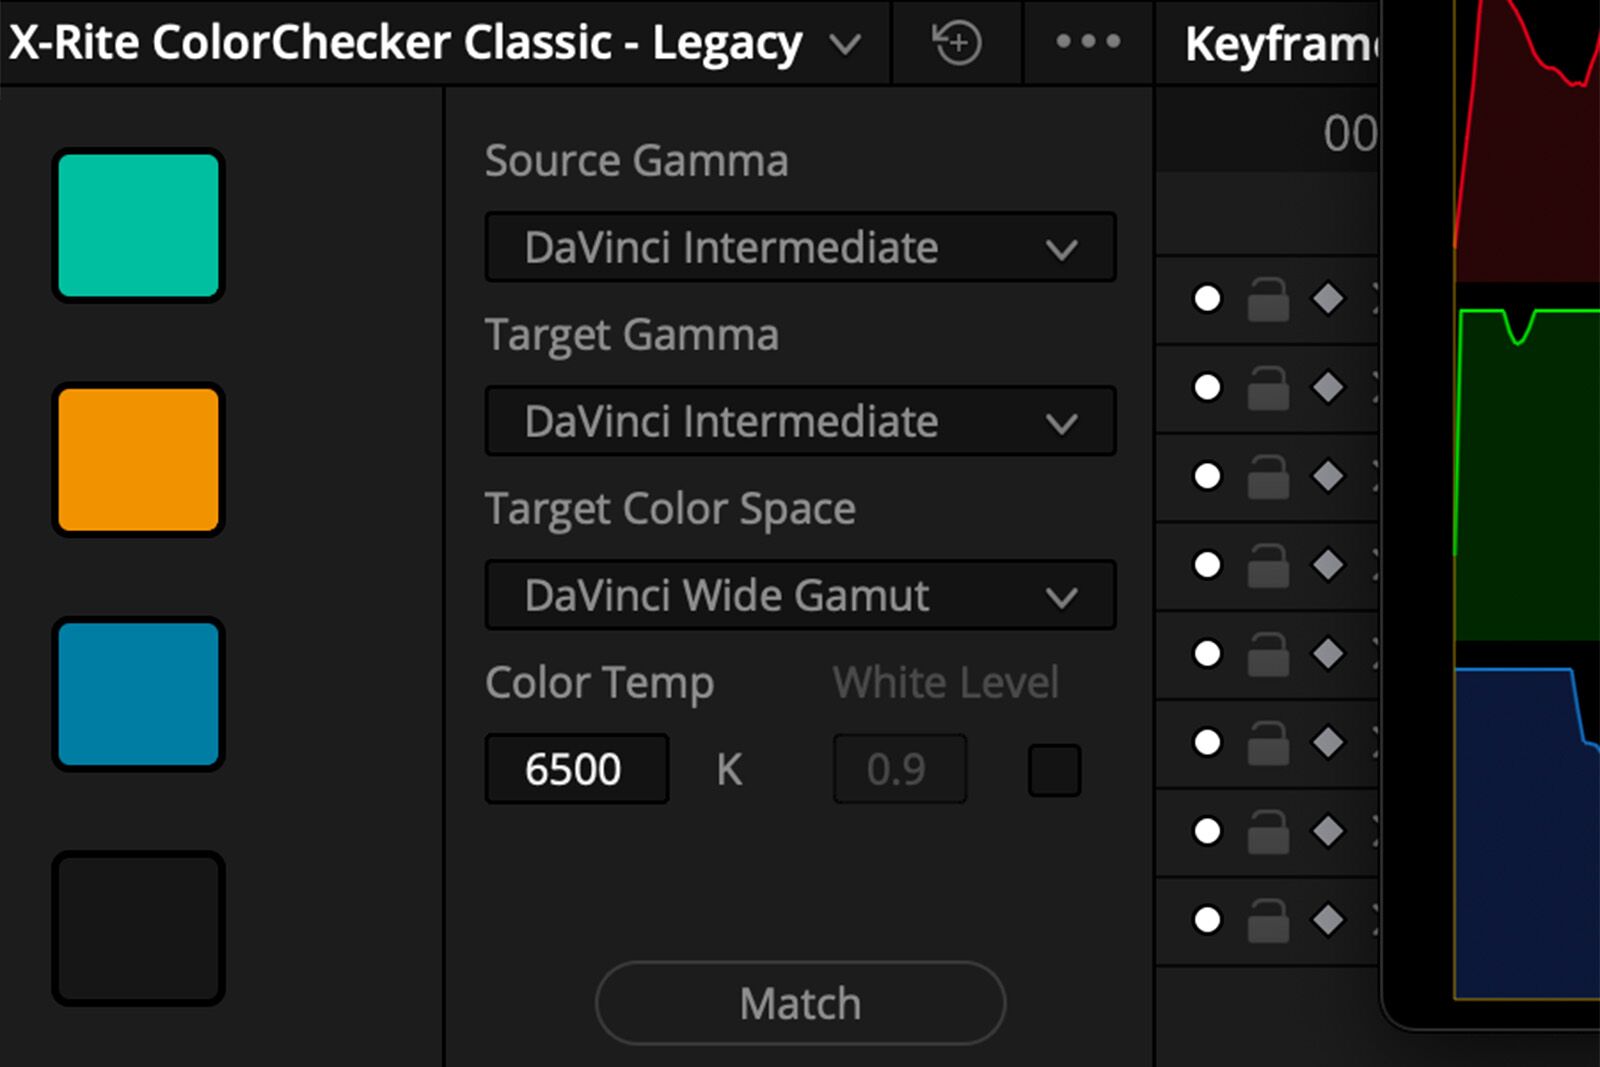Toggle the white dot in second keyframe row

[x=1207, y=387]
